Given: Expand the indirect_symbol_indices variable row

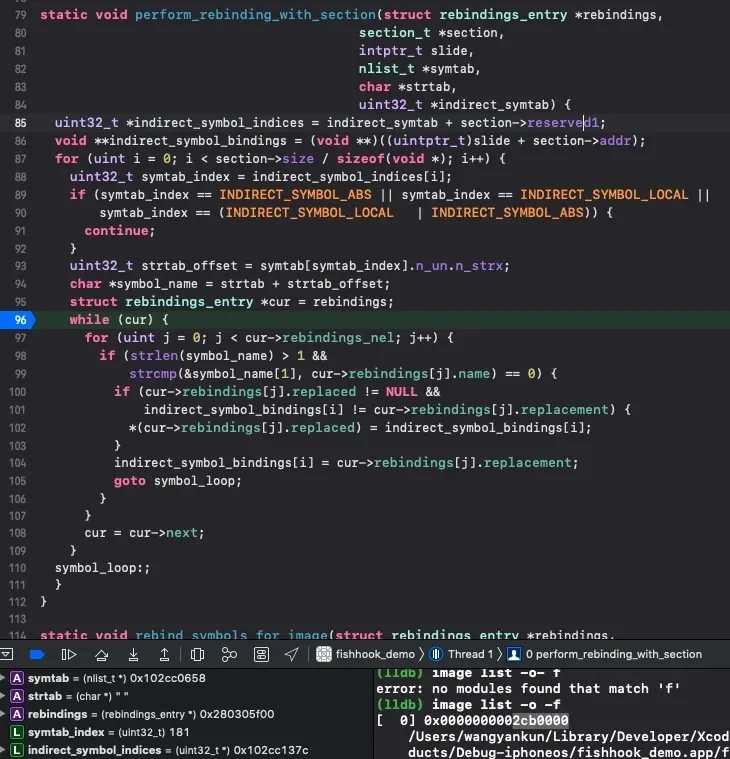Looking at the screenshot, I should coord(3,750).
